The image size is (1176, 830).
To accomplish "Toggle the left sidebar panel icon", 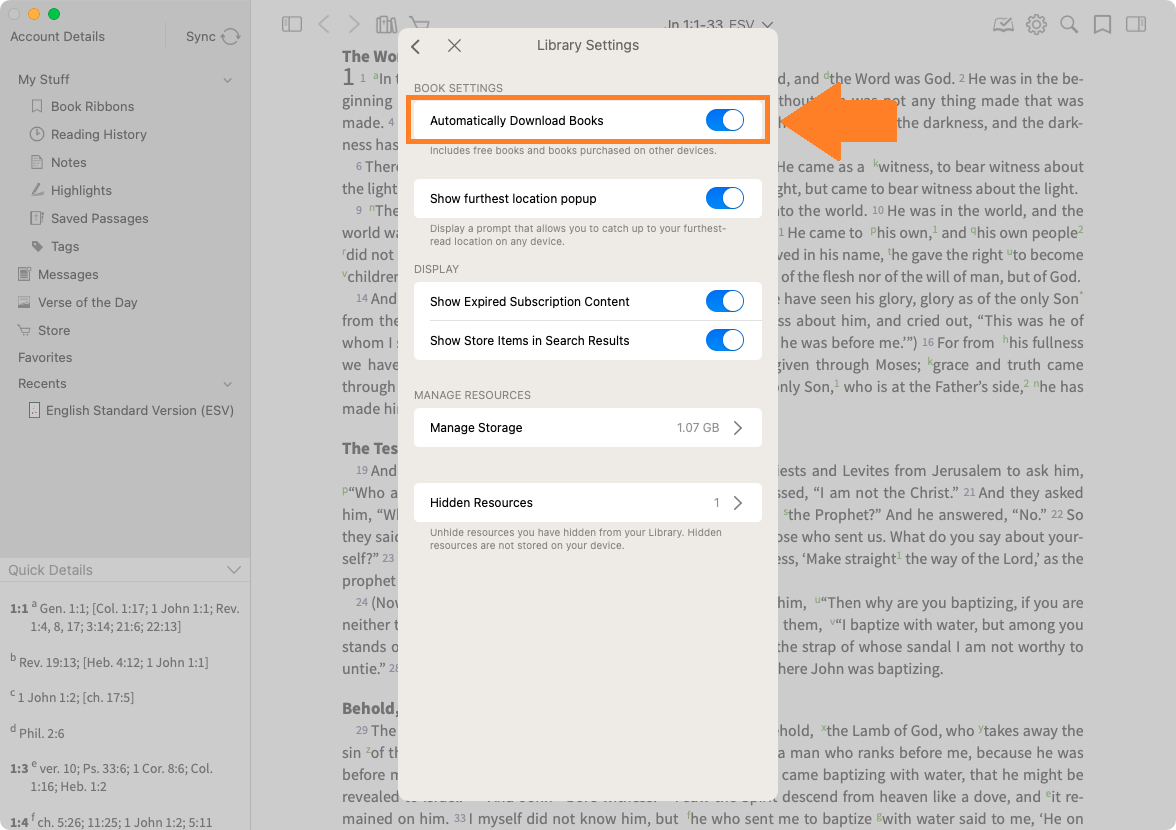I will (x=292, y=24).
